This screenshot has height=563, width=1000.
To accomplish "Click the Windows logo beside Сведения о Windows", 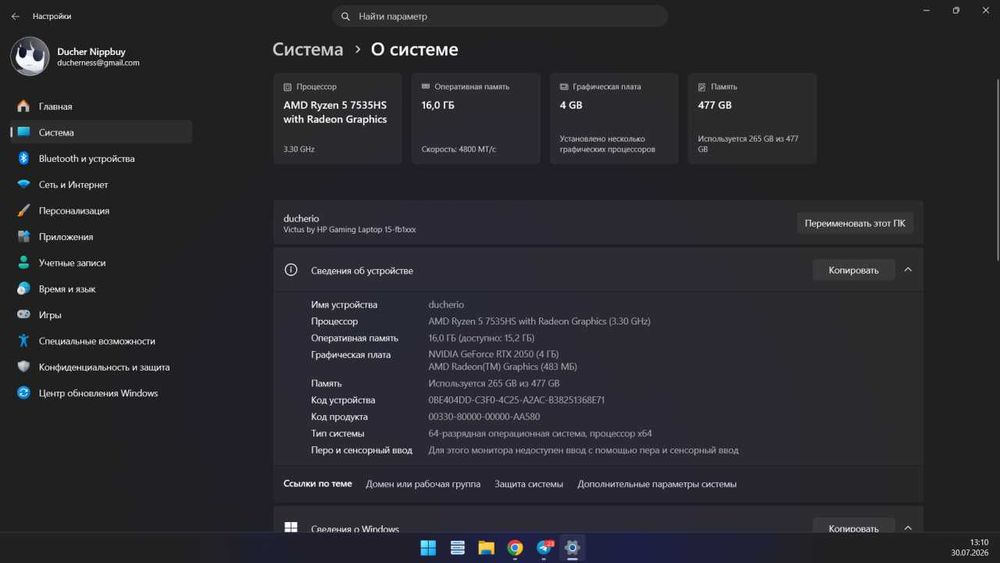I will click(291, 527).
